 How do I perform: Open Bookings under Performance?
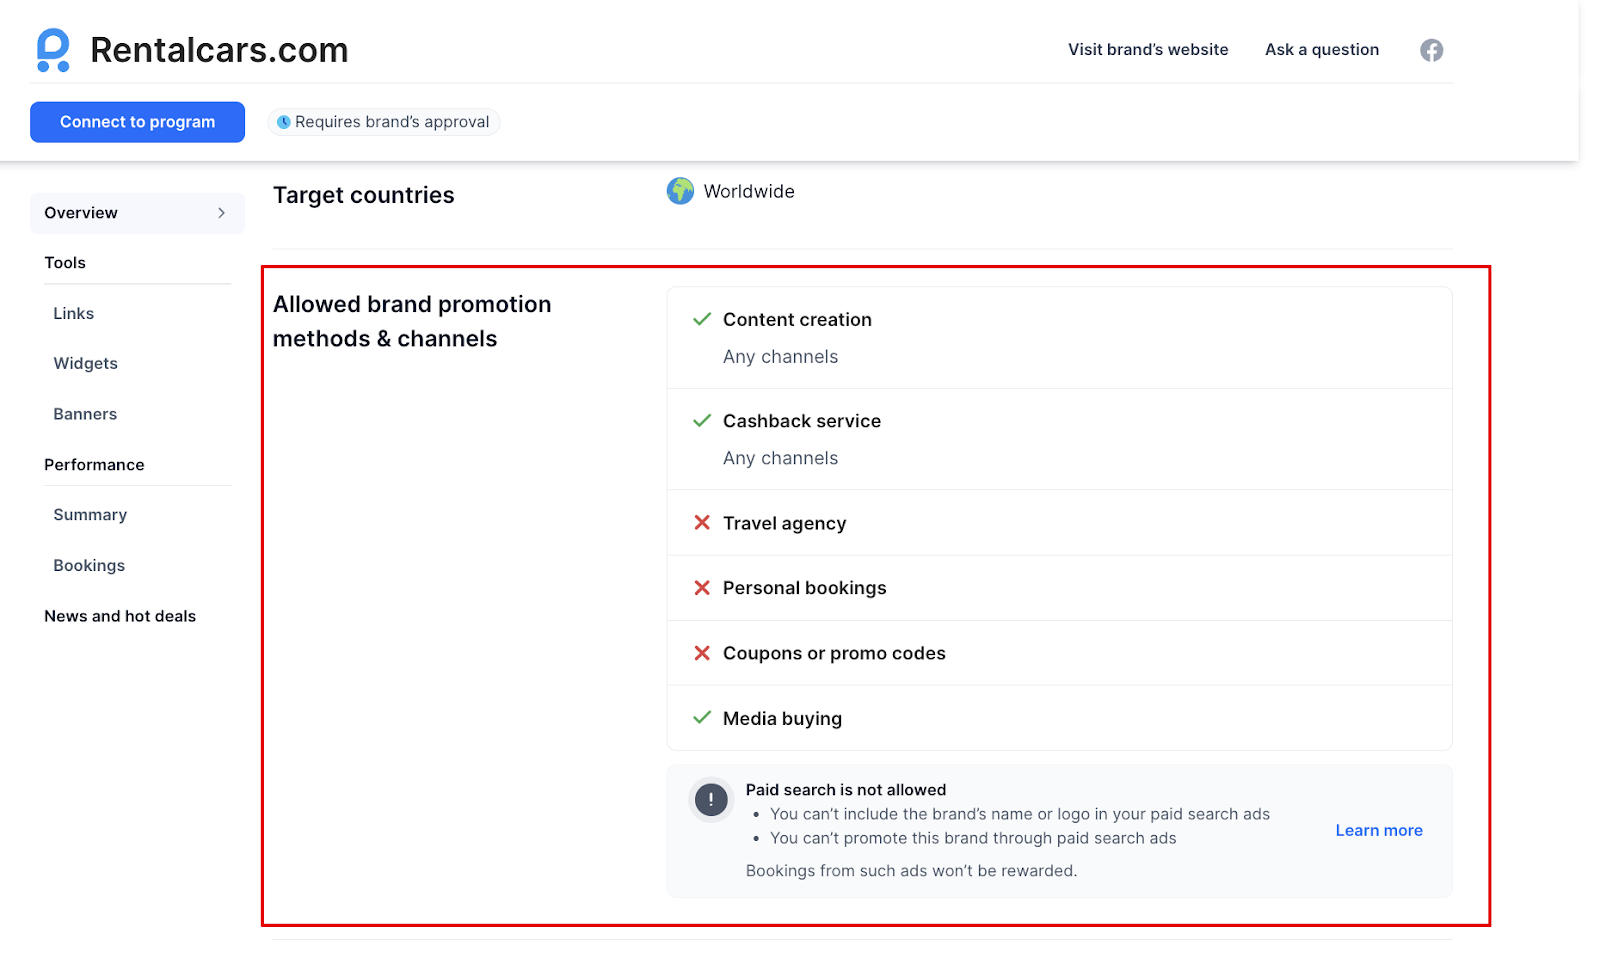89,566
